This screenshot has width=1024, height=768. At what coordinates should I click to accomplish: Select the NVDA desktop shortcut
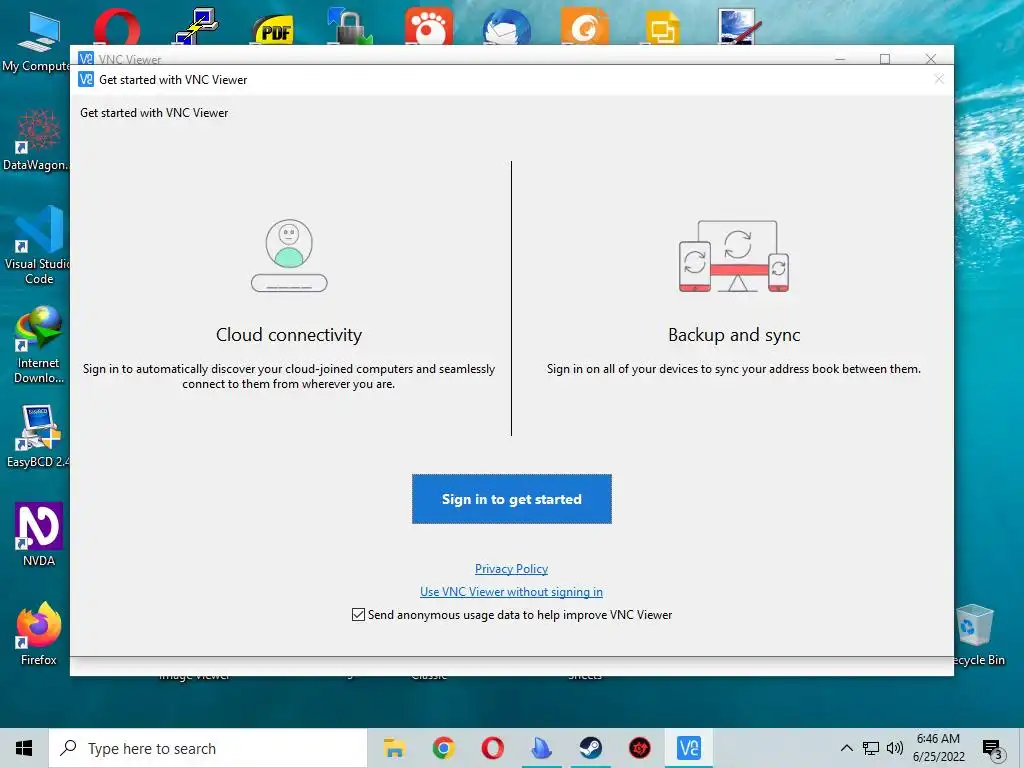click(x=39, y=535)
